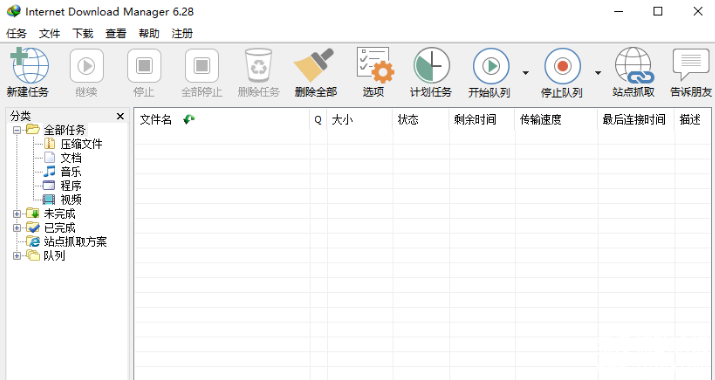Expand the 已完成 tree node
Viewport: 715px width, 380px height.
coord(17,228)
